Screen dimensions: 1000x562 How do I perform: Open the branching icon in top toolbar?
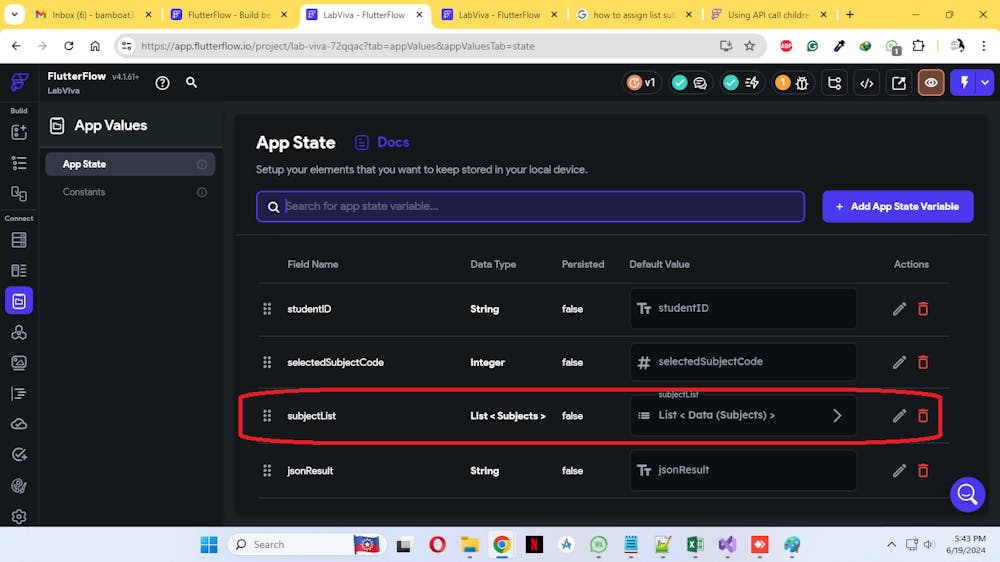[835, 83]
